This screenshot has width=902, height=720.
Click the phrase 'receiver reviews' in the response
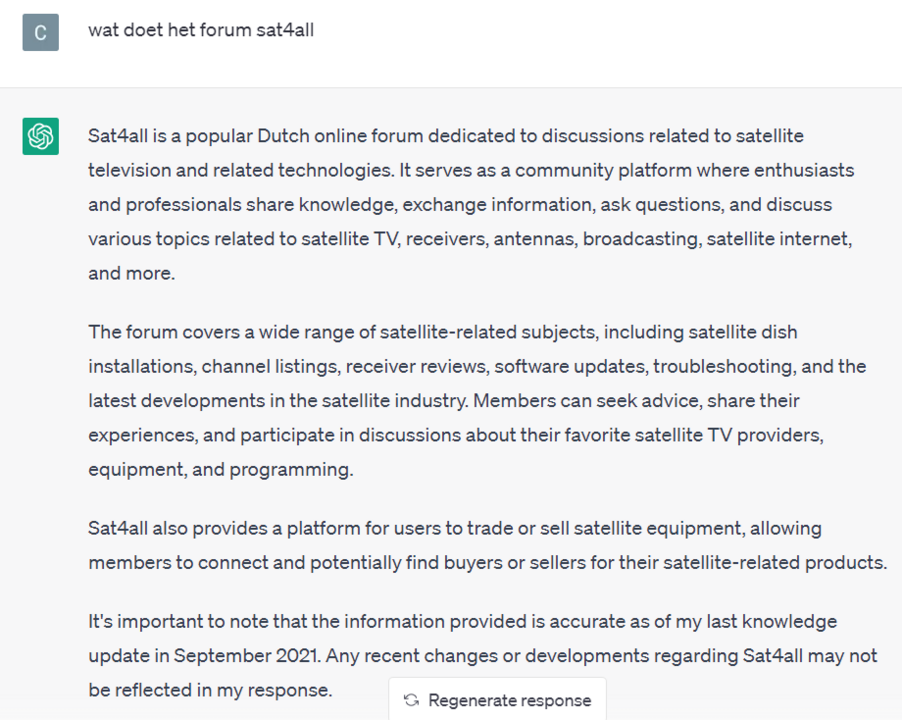421,366
